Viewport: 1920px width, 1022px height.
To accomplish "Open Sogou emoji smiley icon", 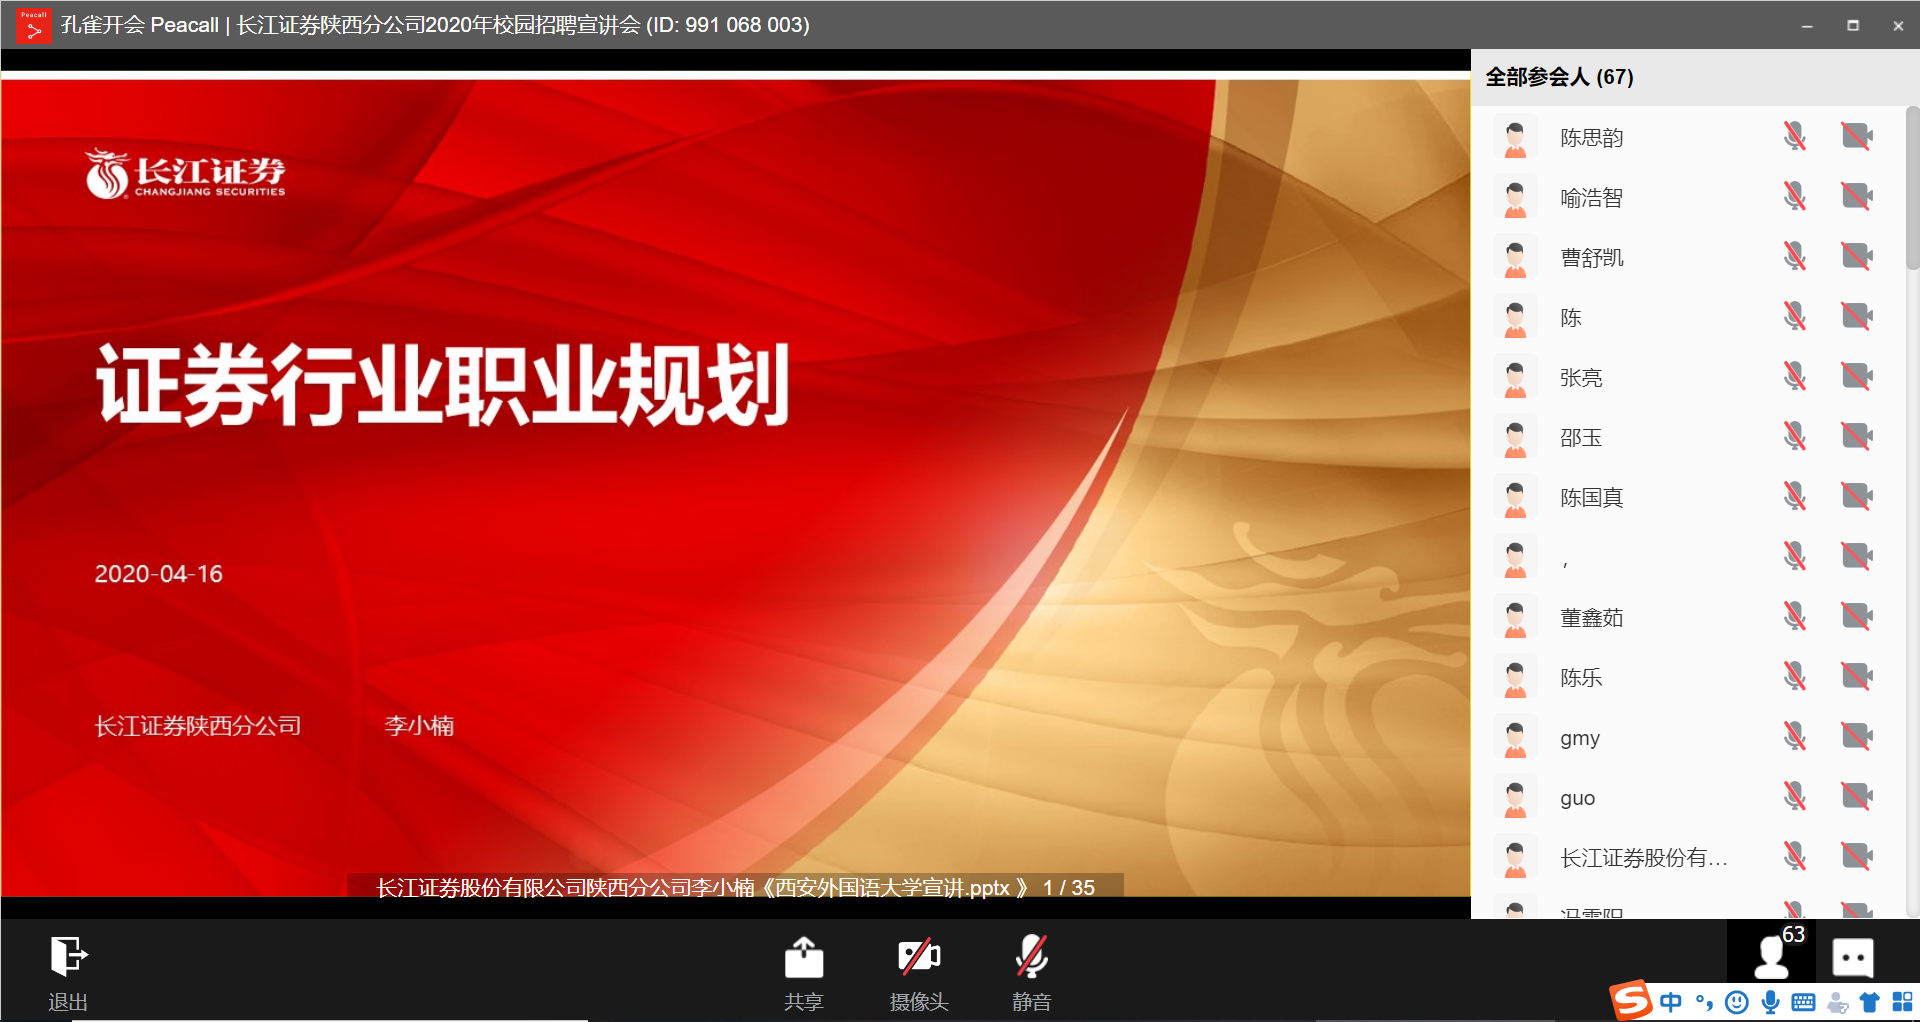I will pos(1737,1002).
